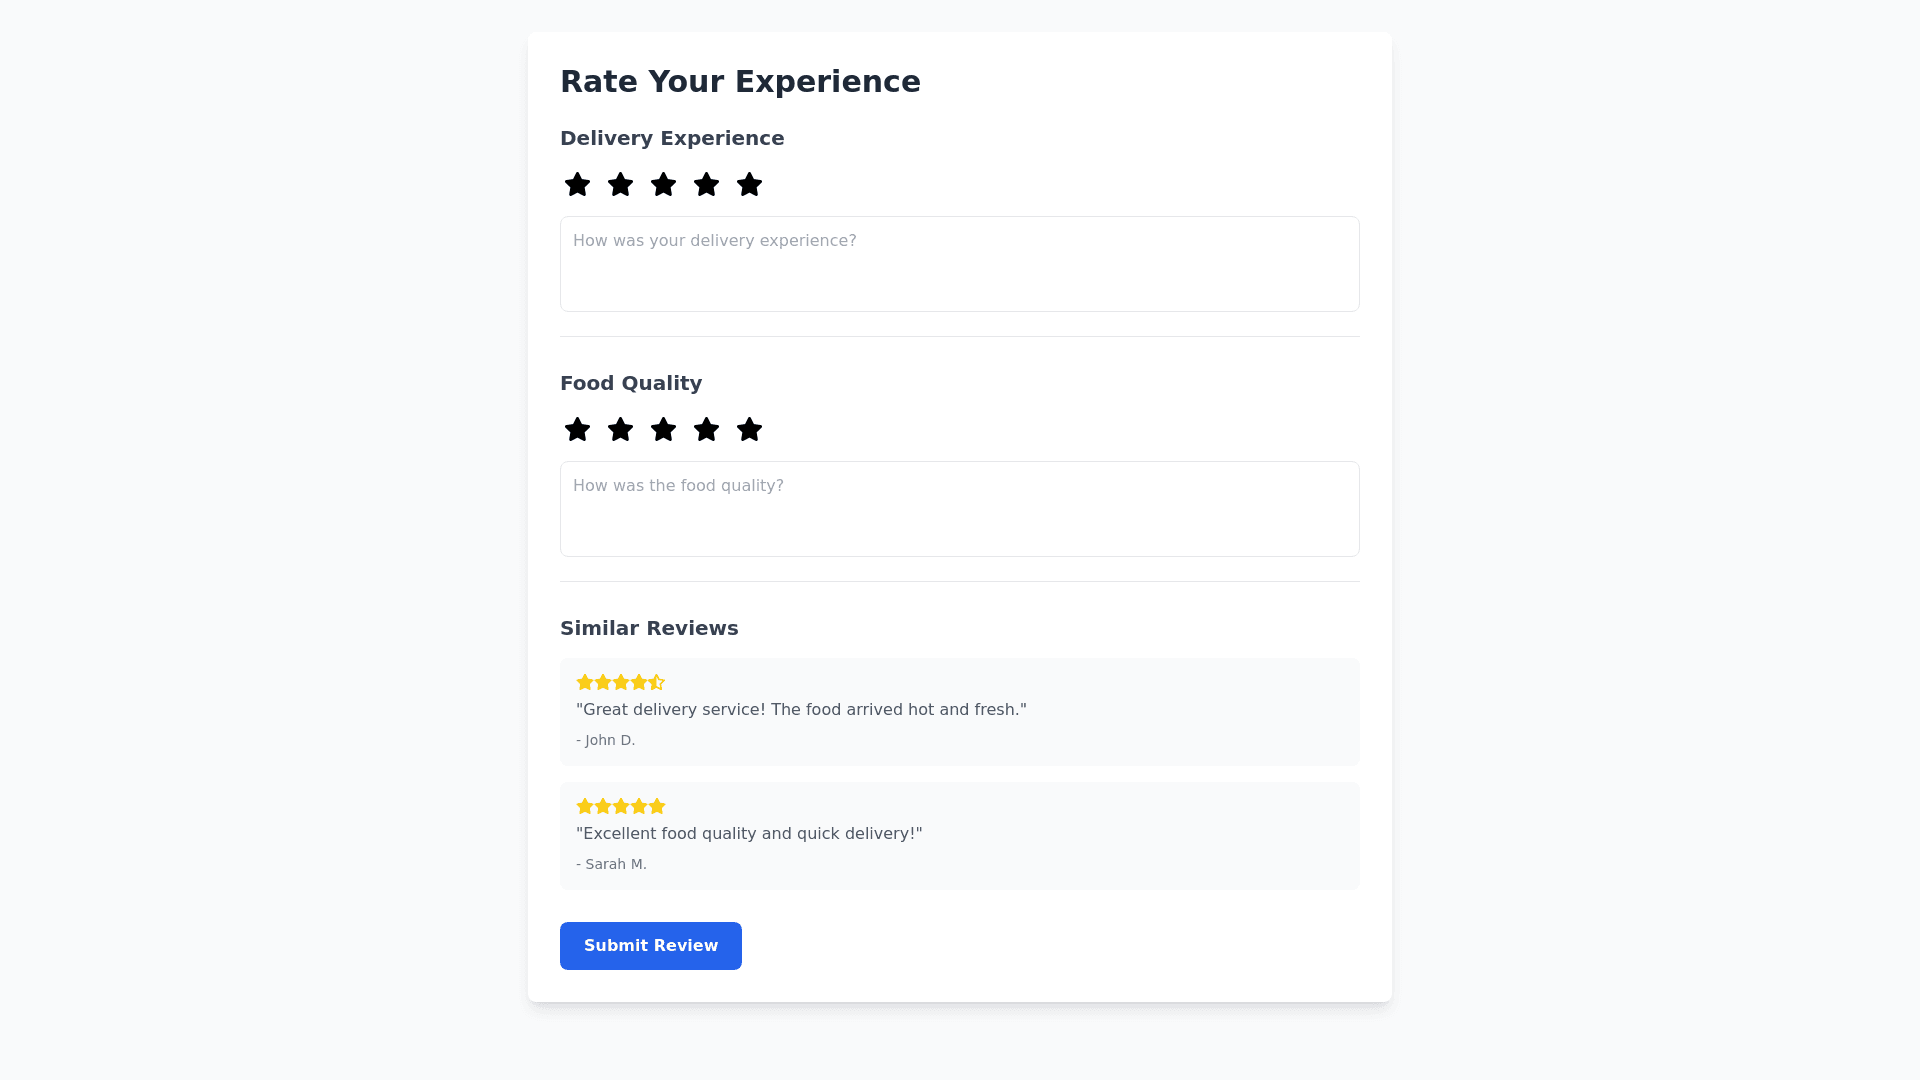Select Sarah M.'s review quote text
Viewport: 1920px width, 1080px height.
749,834
